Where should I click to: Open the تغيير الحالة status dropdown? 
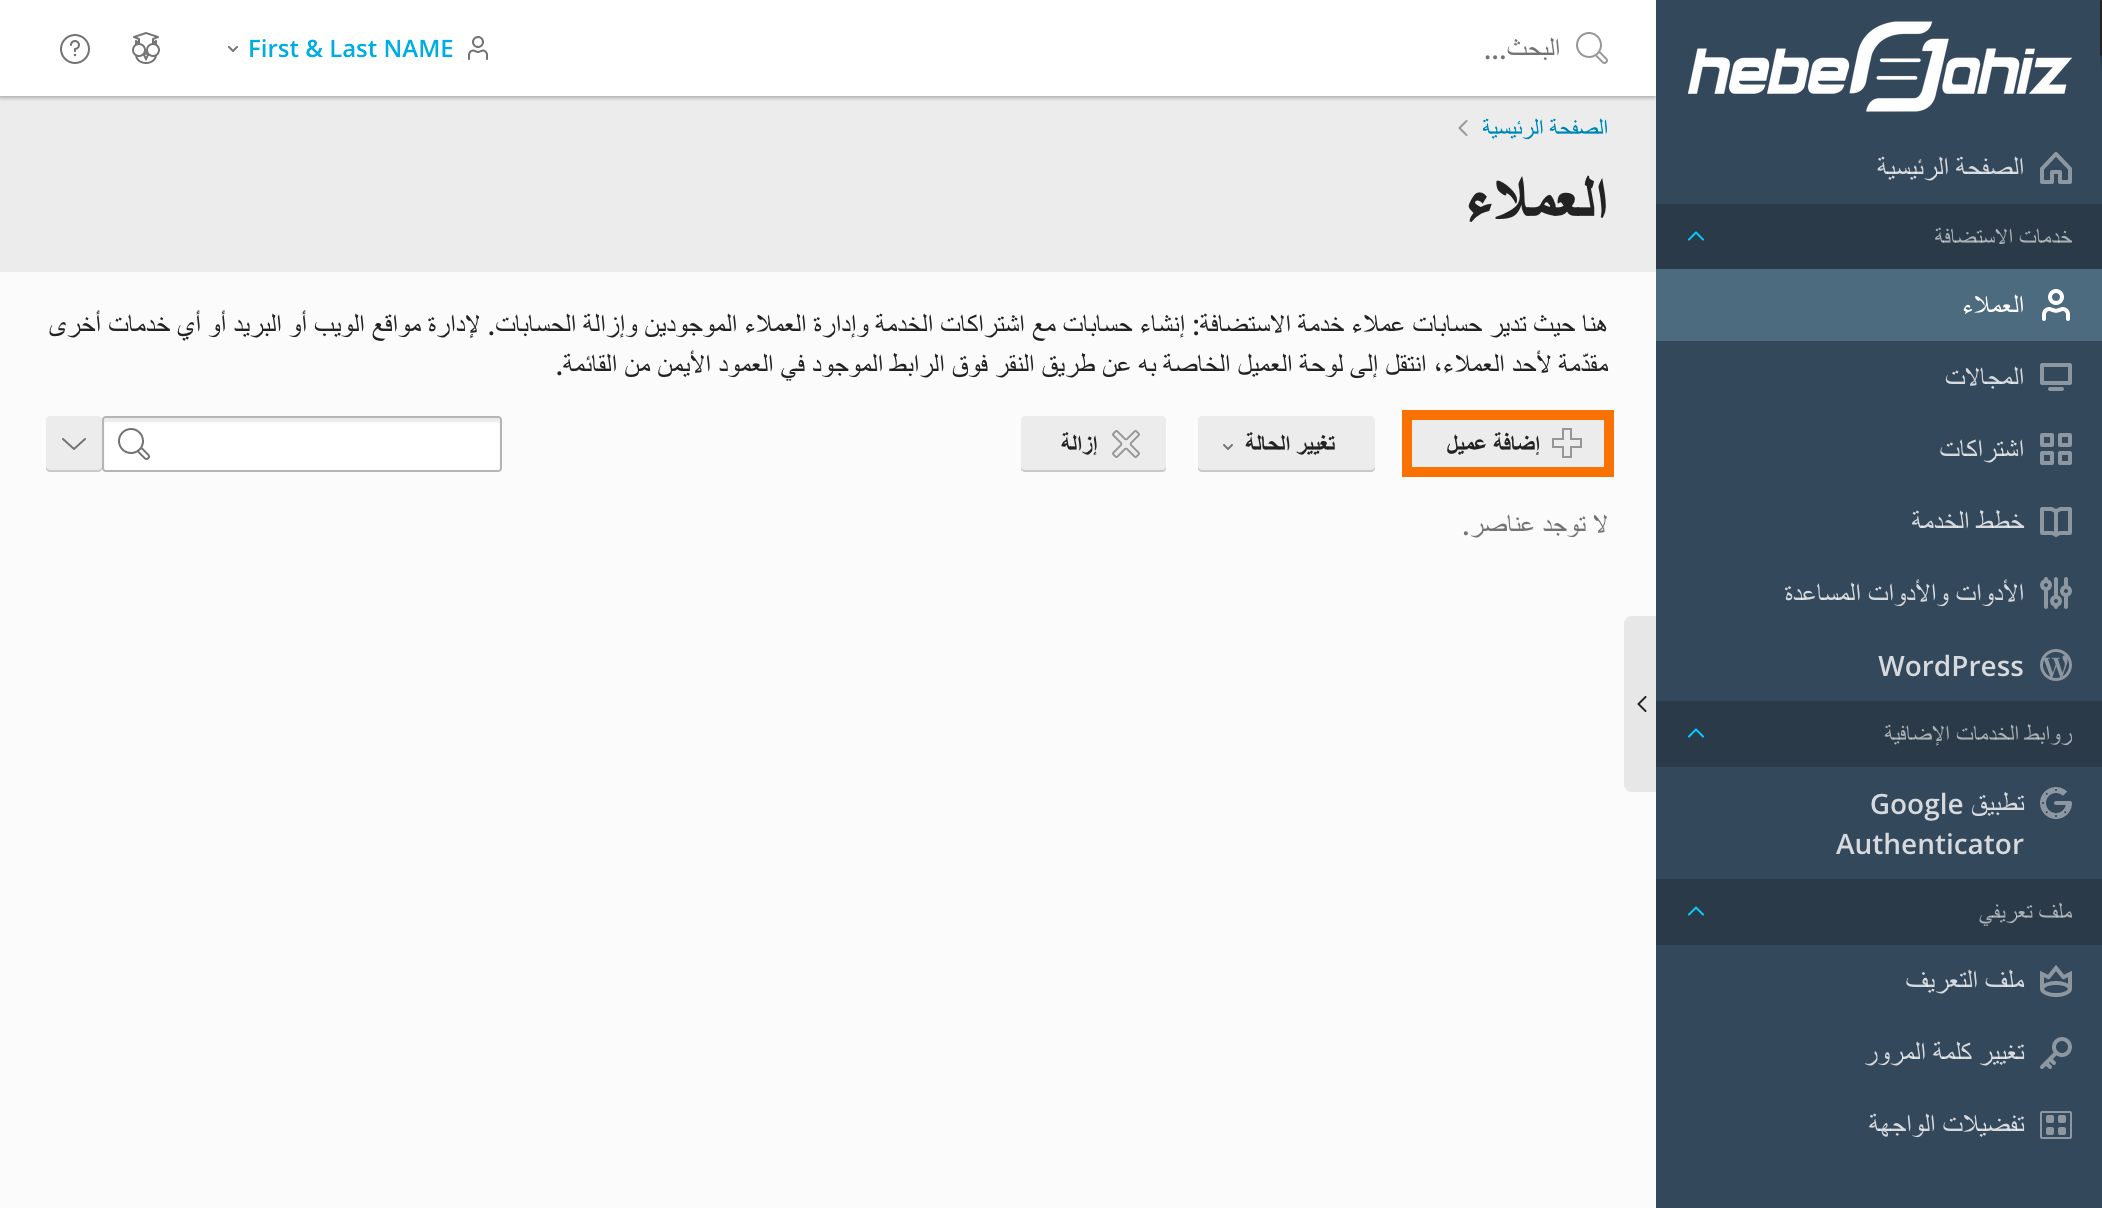coord(1286,444)
